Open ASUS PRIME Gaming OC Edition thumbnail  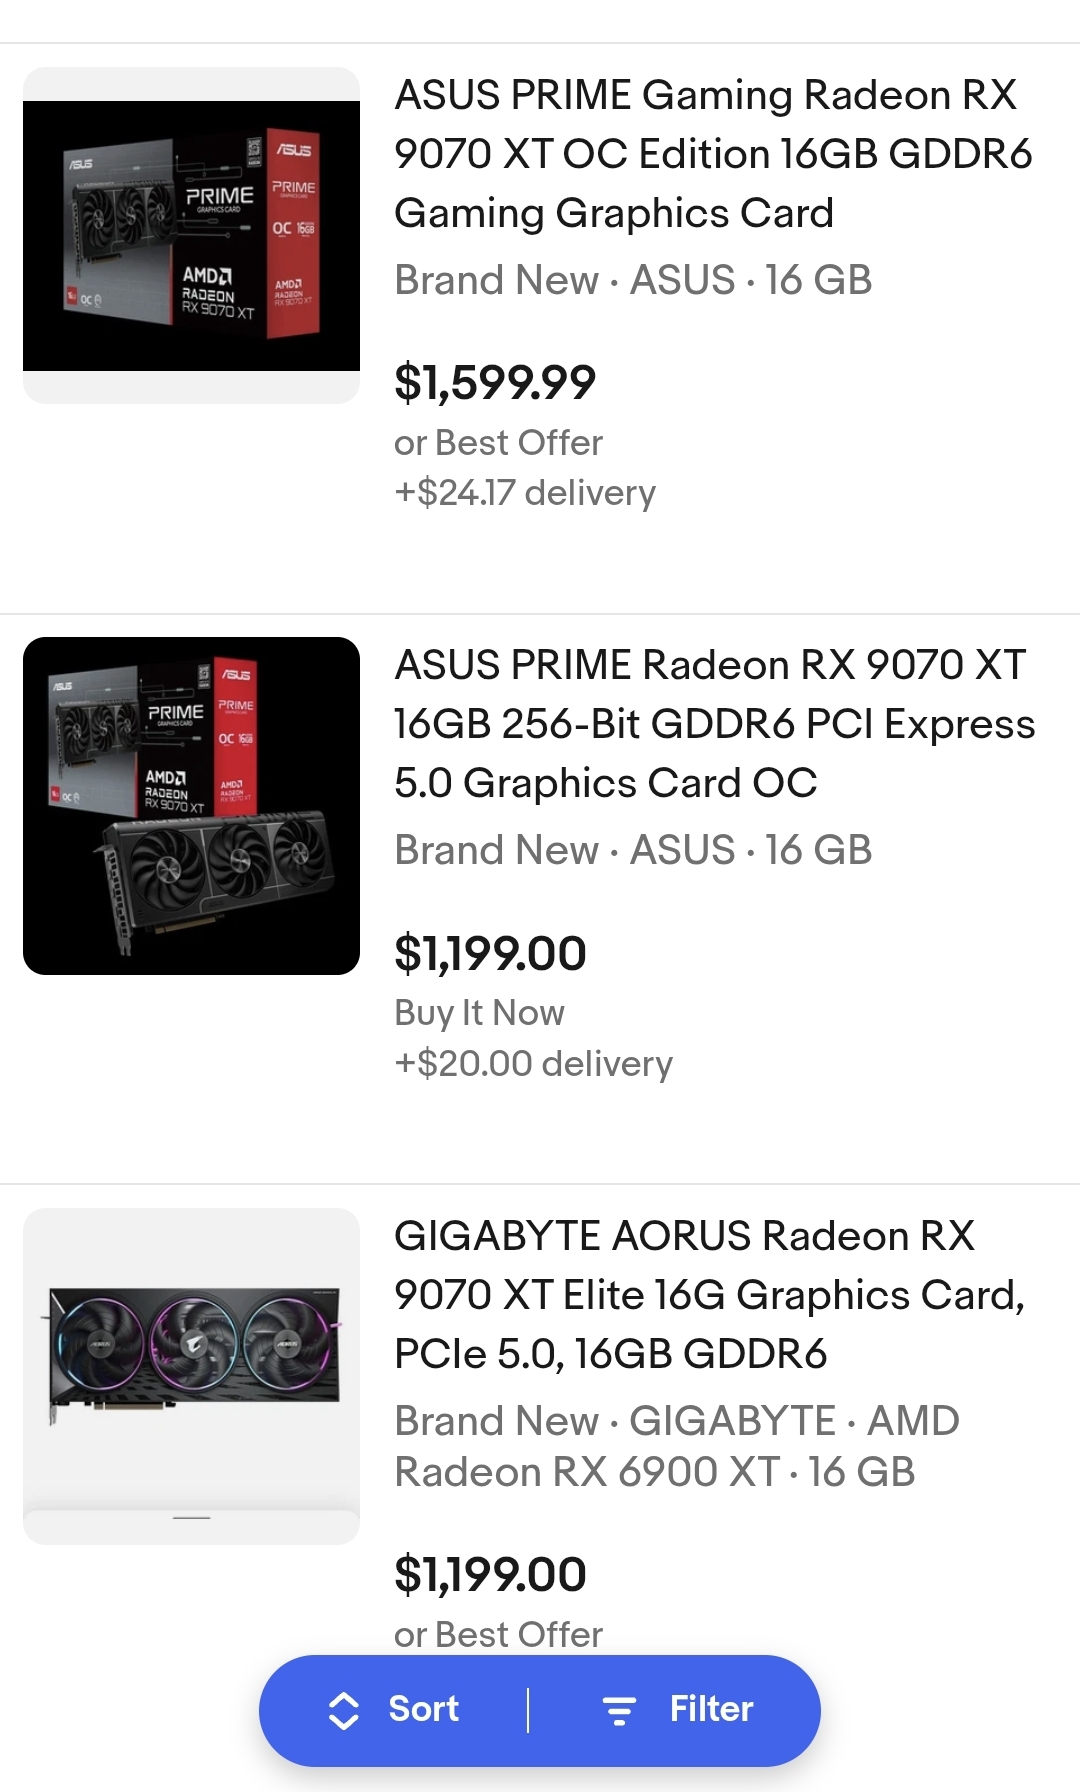tap(191, 236)
